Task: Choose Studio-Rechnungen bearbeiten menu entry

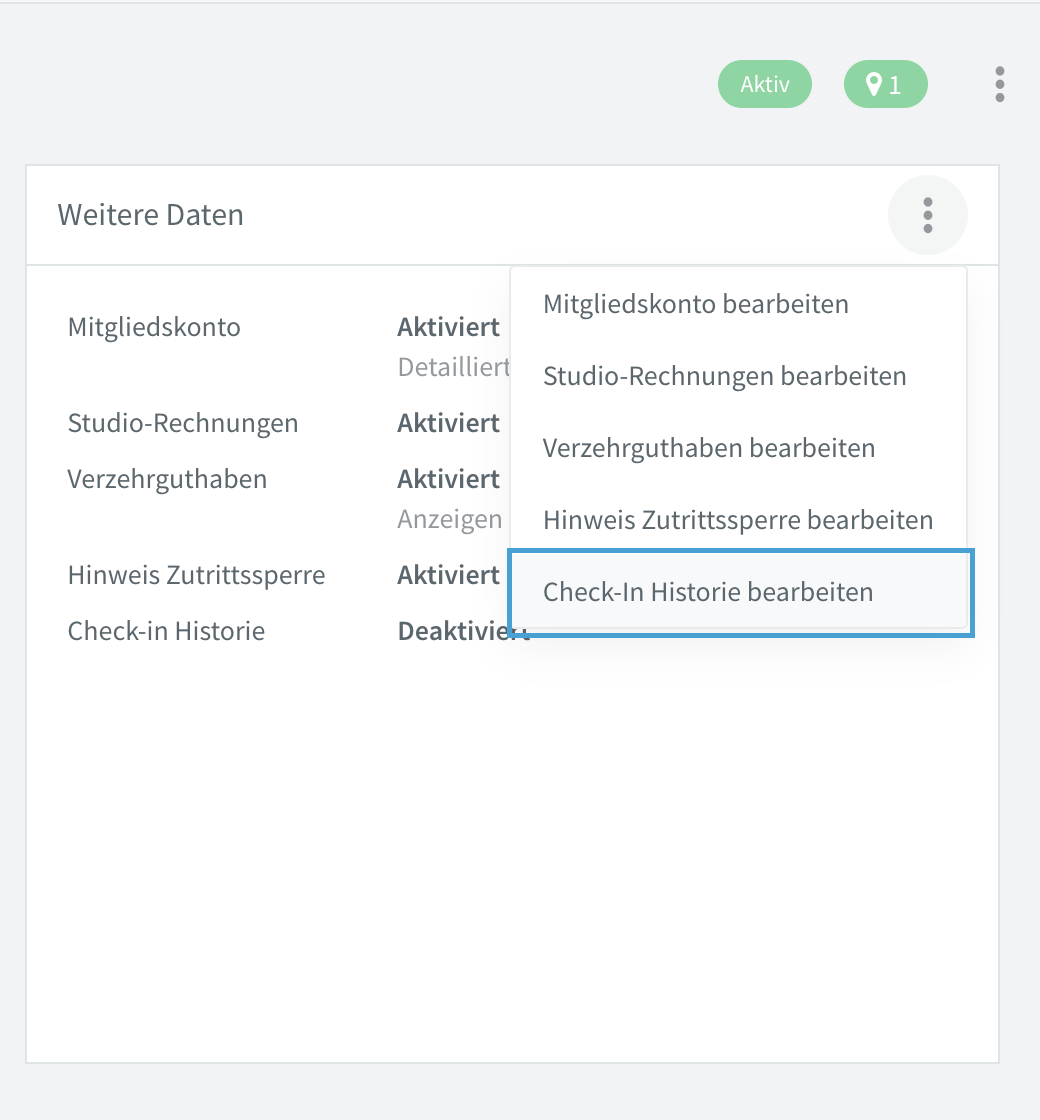Action: [x=739, y=376]
